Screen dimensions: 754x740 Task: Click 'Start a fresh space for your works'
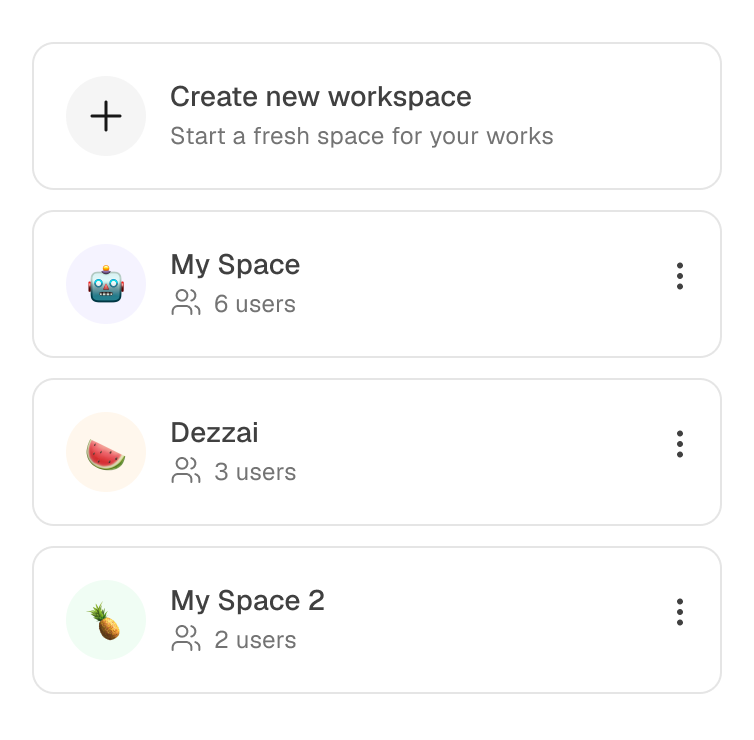[361, 136]
